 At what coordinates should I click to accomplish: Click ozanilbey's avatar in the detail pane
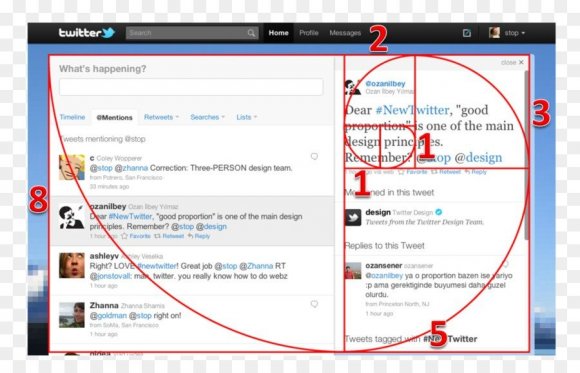[352, 87]
